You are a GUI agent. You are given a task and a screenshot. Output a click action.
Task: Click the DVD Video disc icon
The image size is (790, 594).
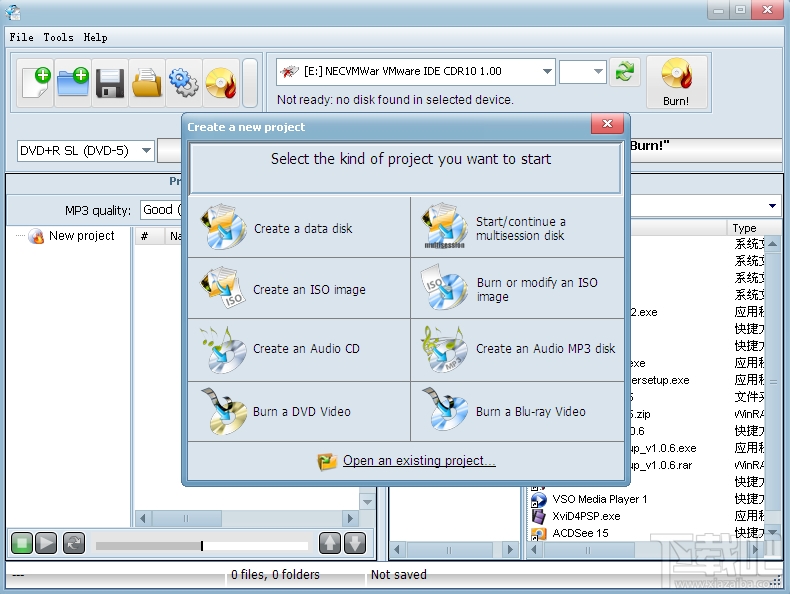coord(224,411)
